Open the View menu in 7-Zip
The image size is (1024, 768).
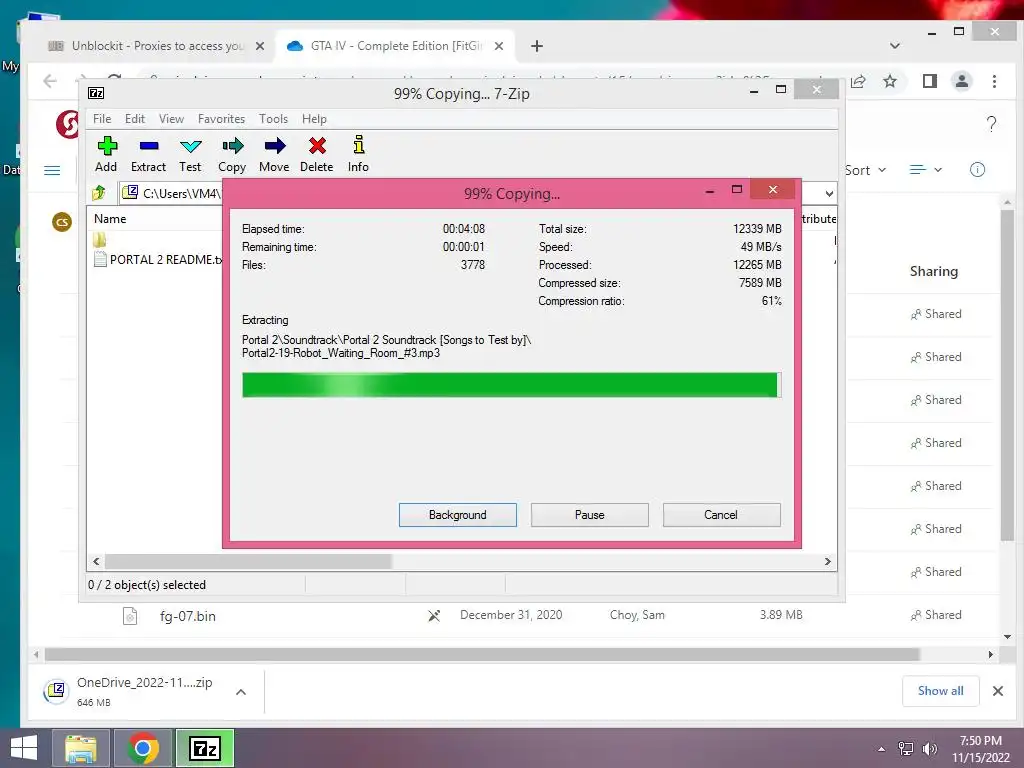[171, 119]
